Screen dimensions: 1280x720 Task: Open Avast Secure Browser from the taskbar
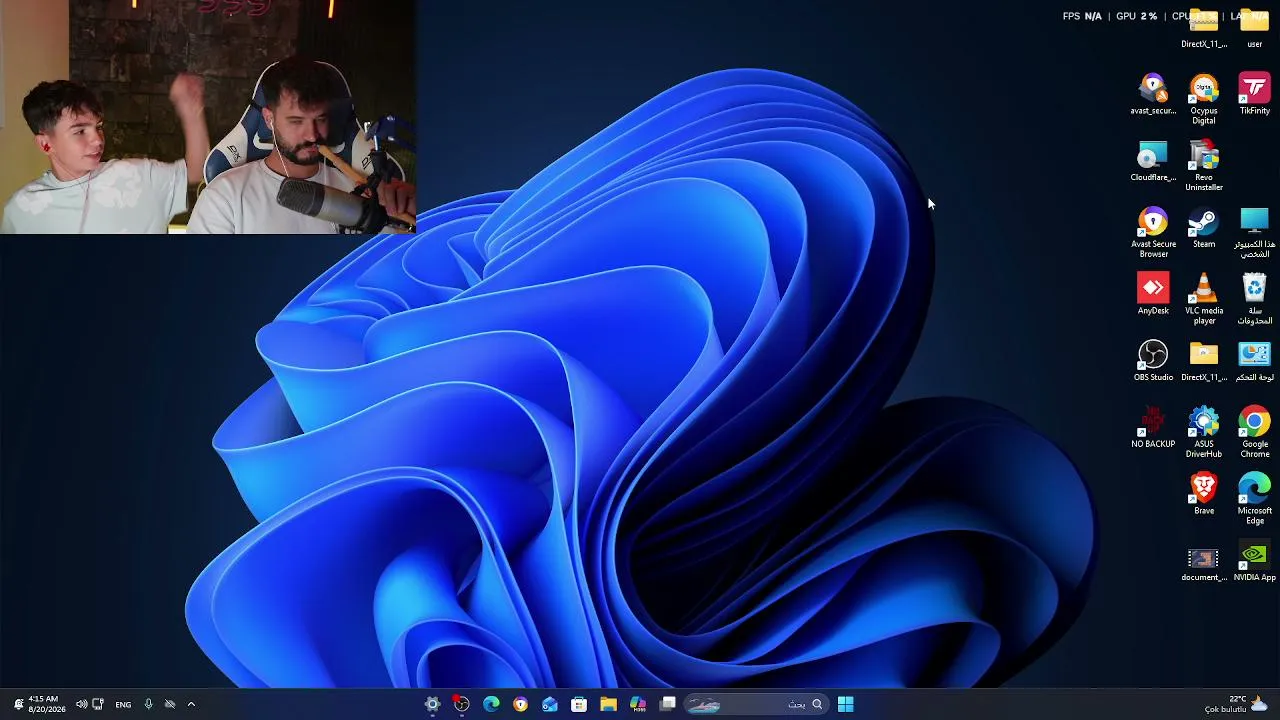(520, 704)
